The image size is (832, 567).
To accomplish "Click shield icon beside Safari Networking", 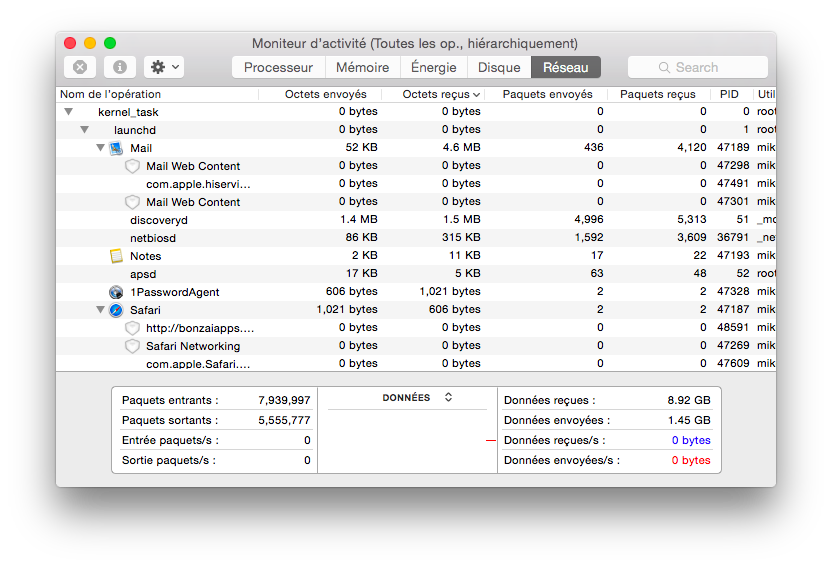I will tap(132, 346).
